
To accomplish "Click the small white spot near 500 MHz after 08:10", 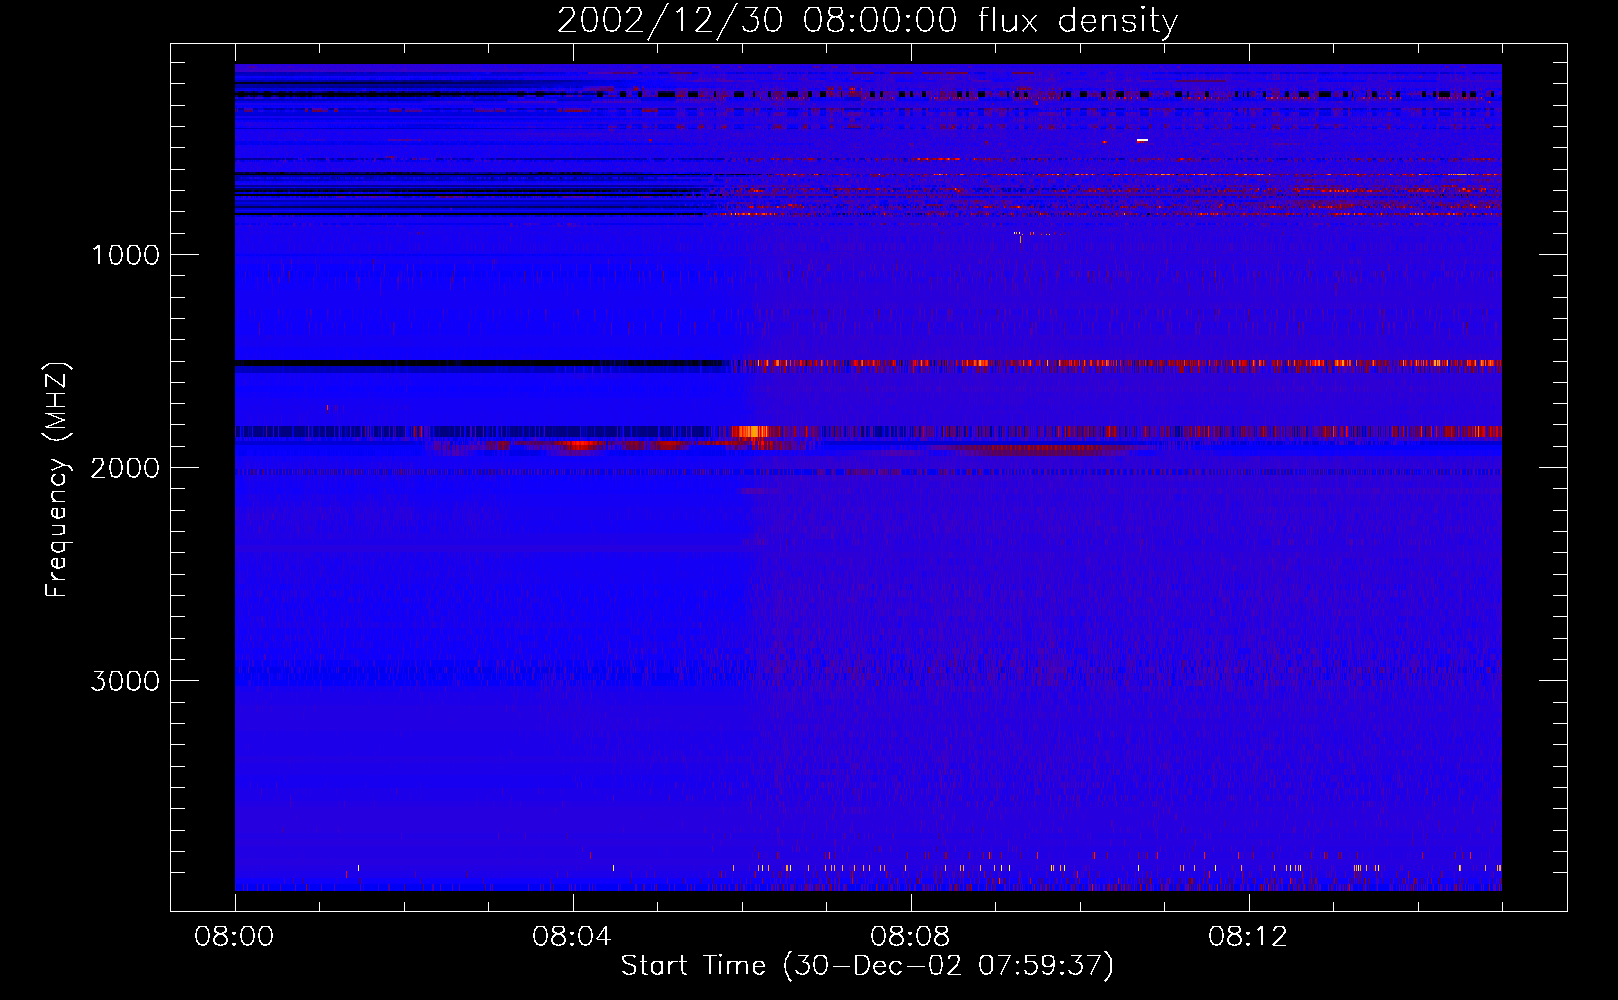I will point(1142,141).
